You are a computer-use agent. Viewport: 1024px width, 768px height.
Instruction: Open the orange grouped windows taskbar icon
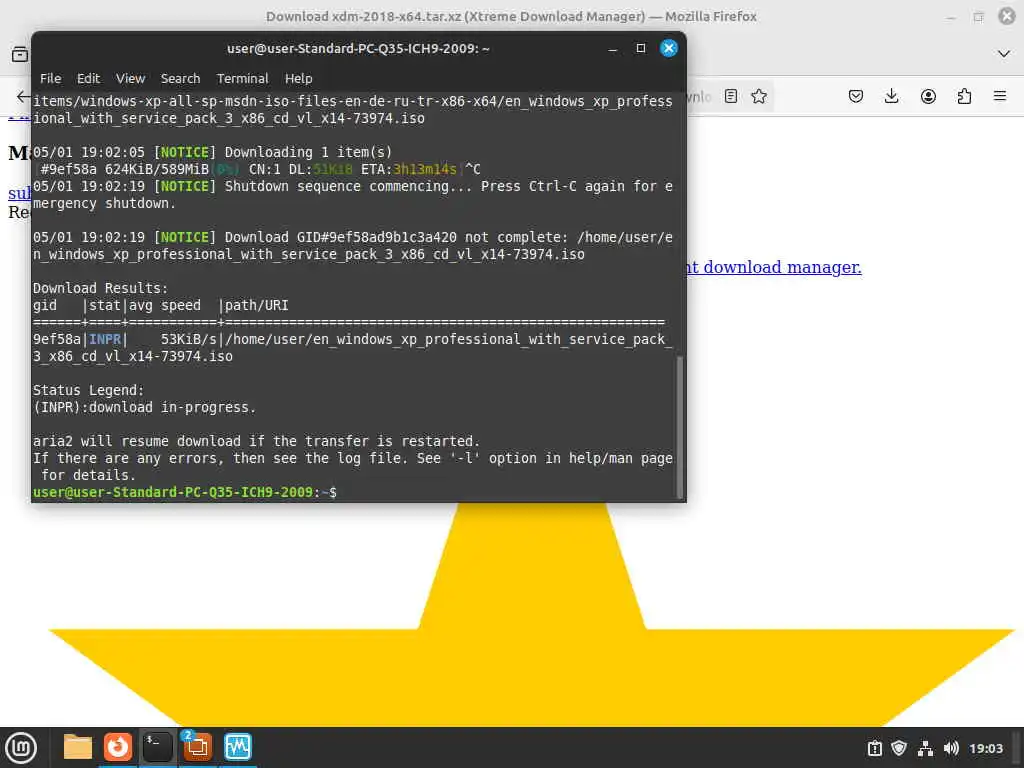[197, 747]
